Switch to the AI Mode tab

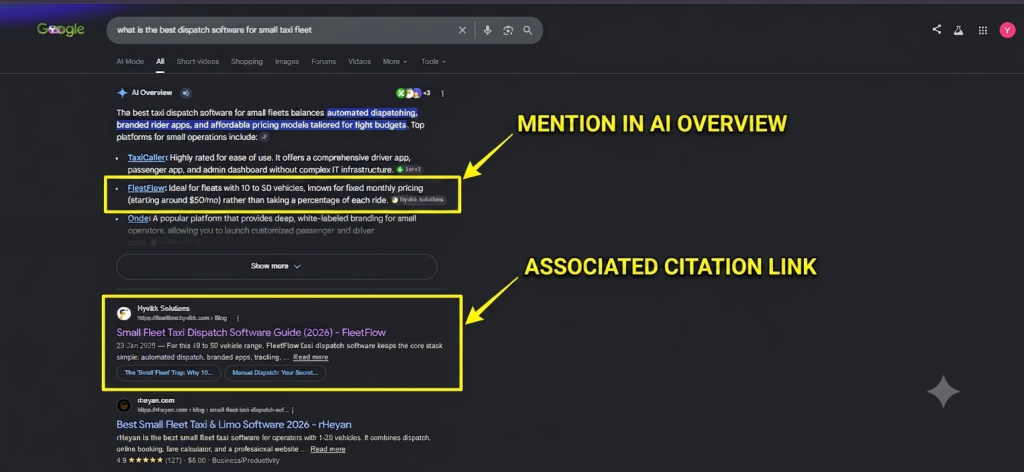130,61
